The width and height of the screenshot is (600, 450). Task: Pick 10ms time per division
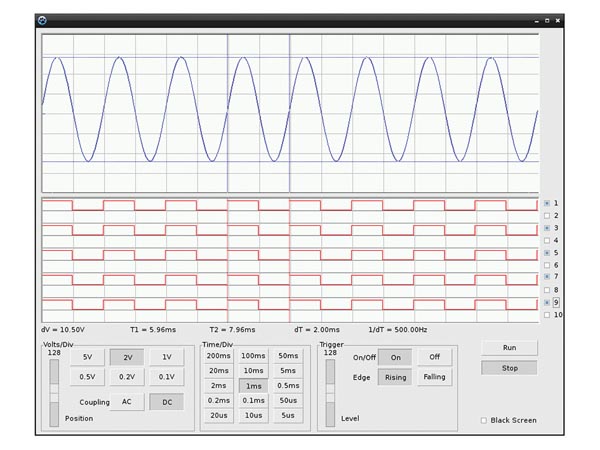tap(253, 371)
